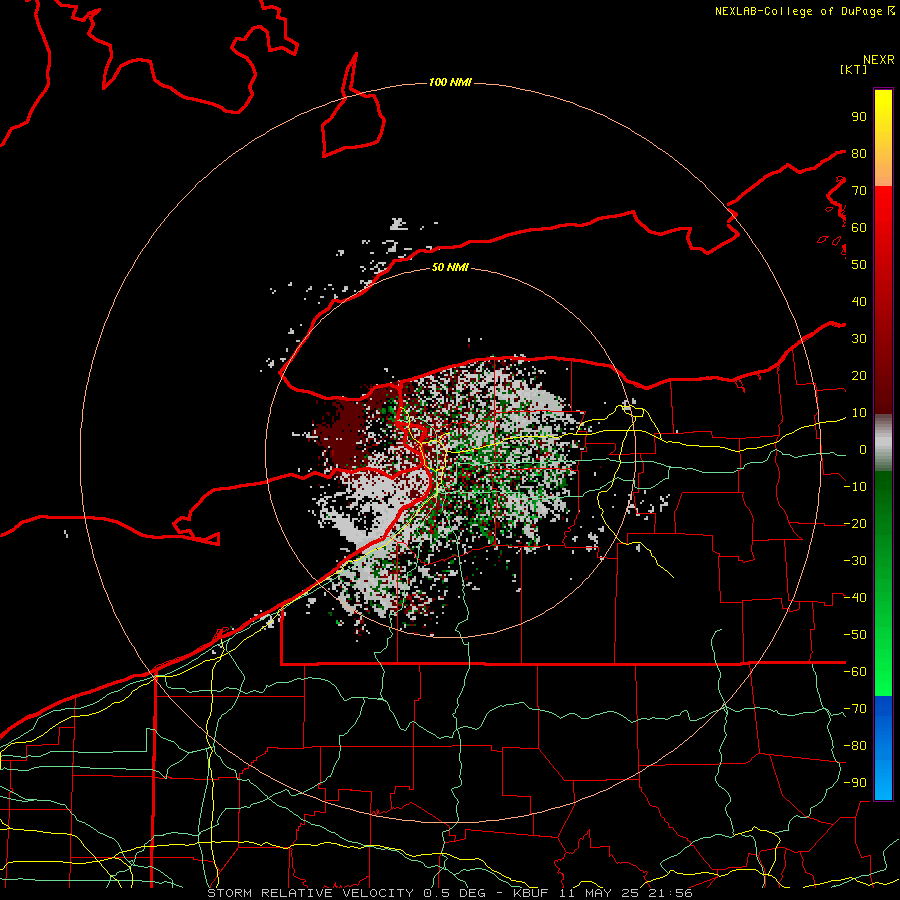Screen dimensions: 900x900
Task: Click the 100 NMI range ring label
Action: [x=450, y=83]
